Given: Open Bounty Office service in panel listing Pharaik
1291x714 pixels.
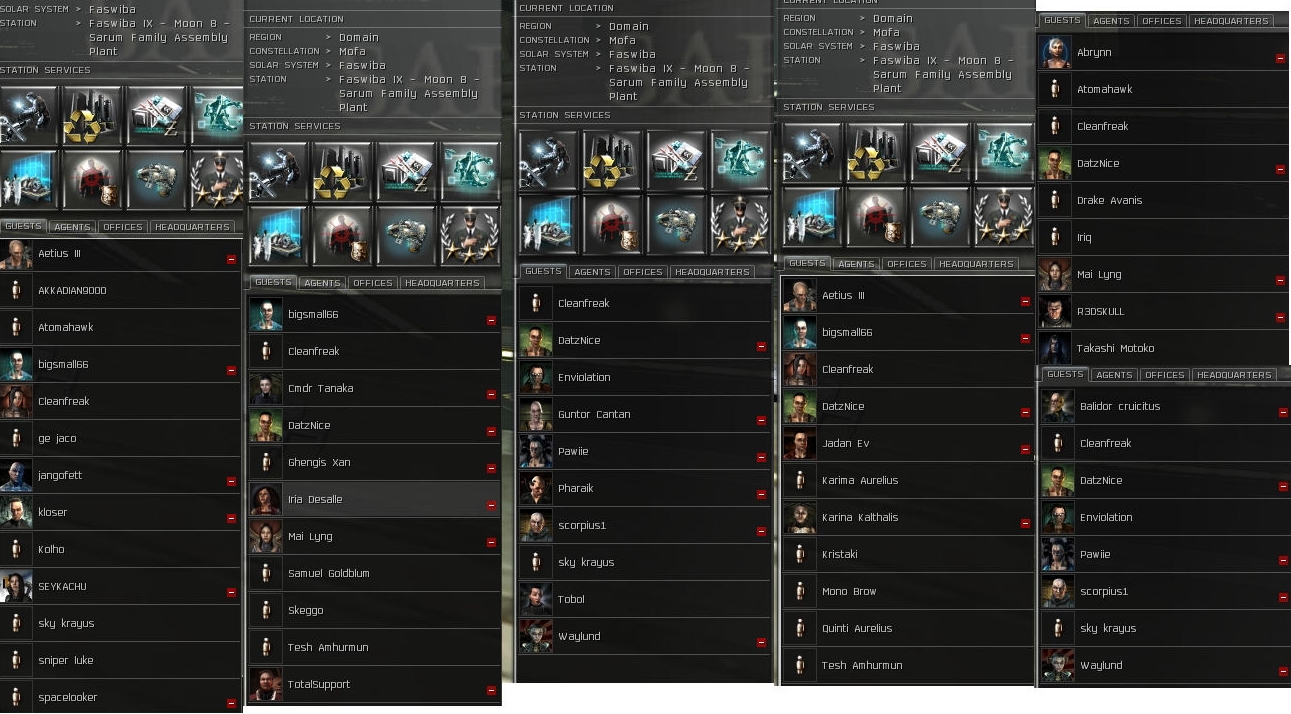Looking at the screenshot, I should coord(610,223).
